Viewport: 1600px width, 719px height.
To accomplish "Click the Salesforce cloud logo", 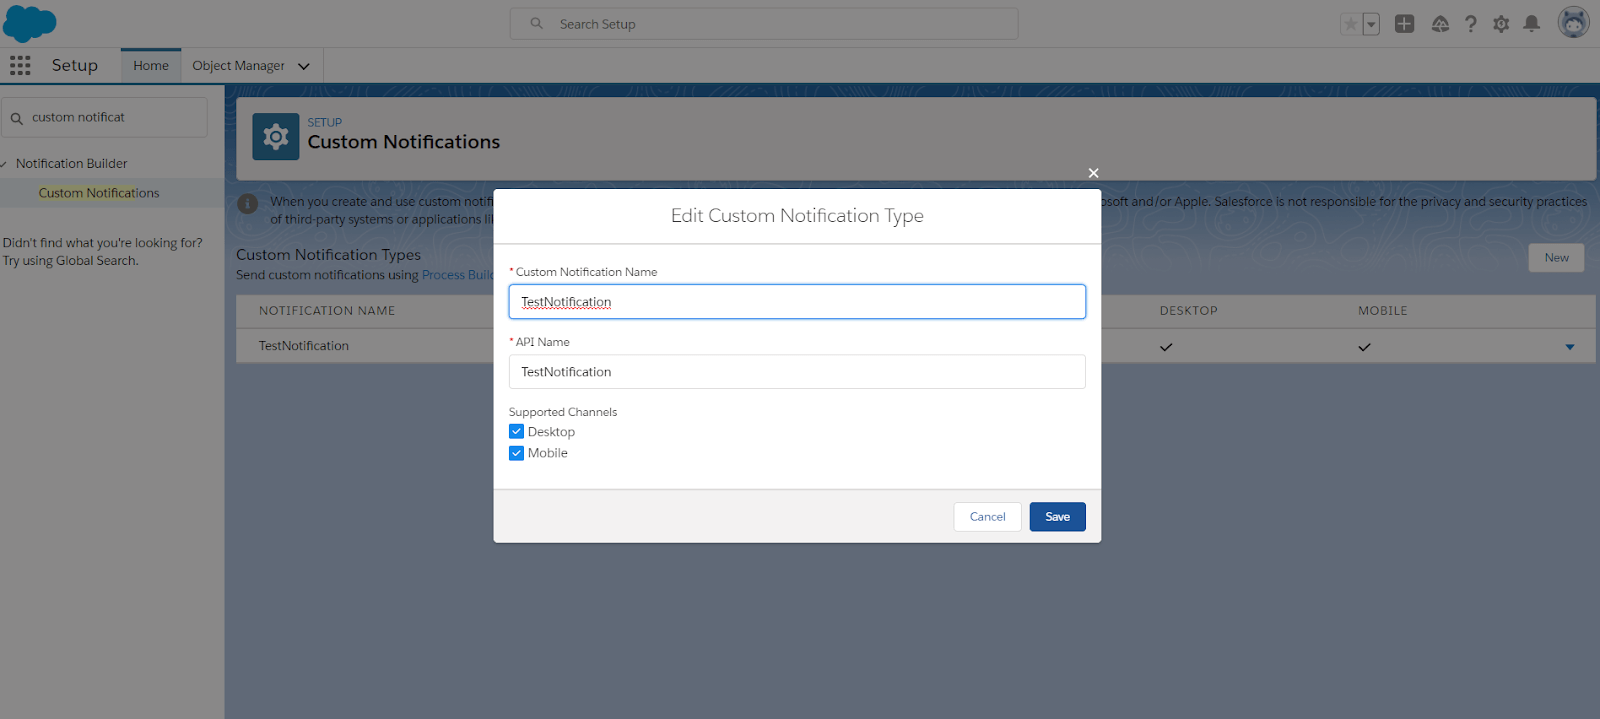I will [30, 23].
